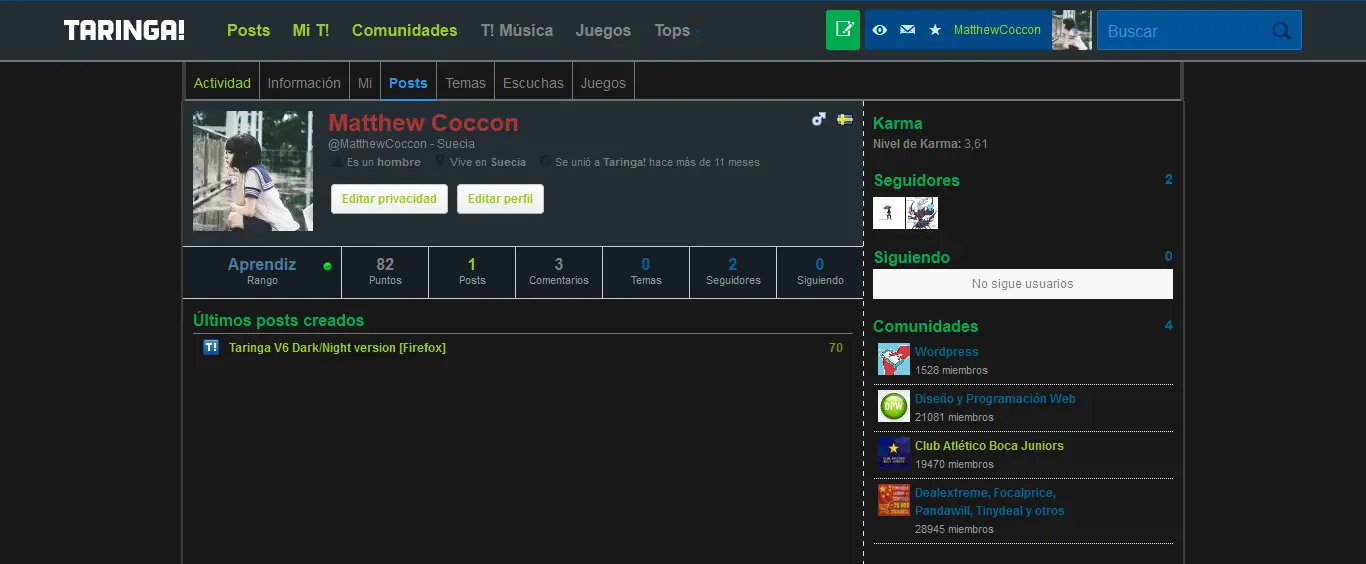Click 'Vive en Suecia' text
The height and width of the screenshot is (564, 1366).
coord(487,162)
